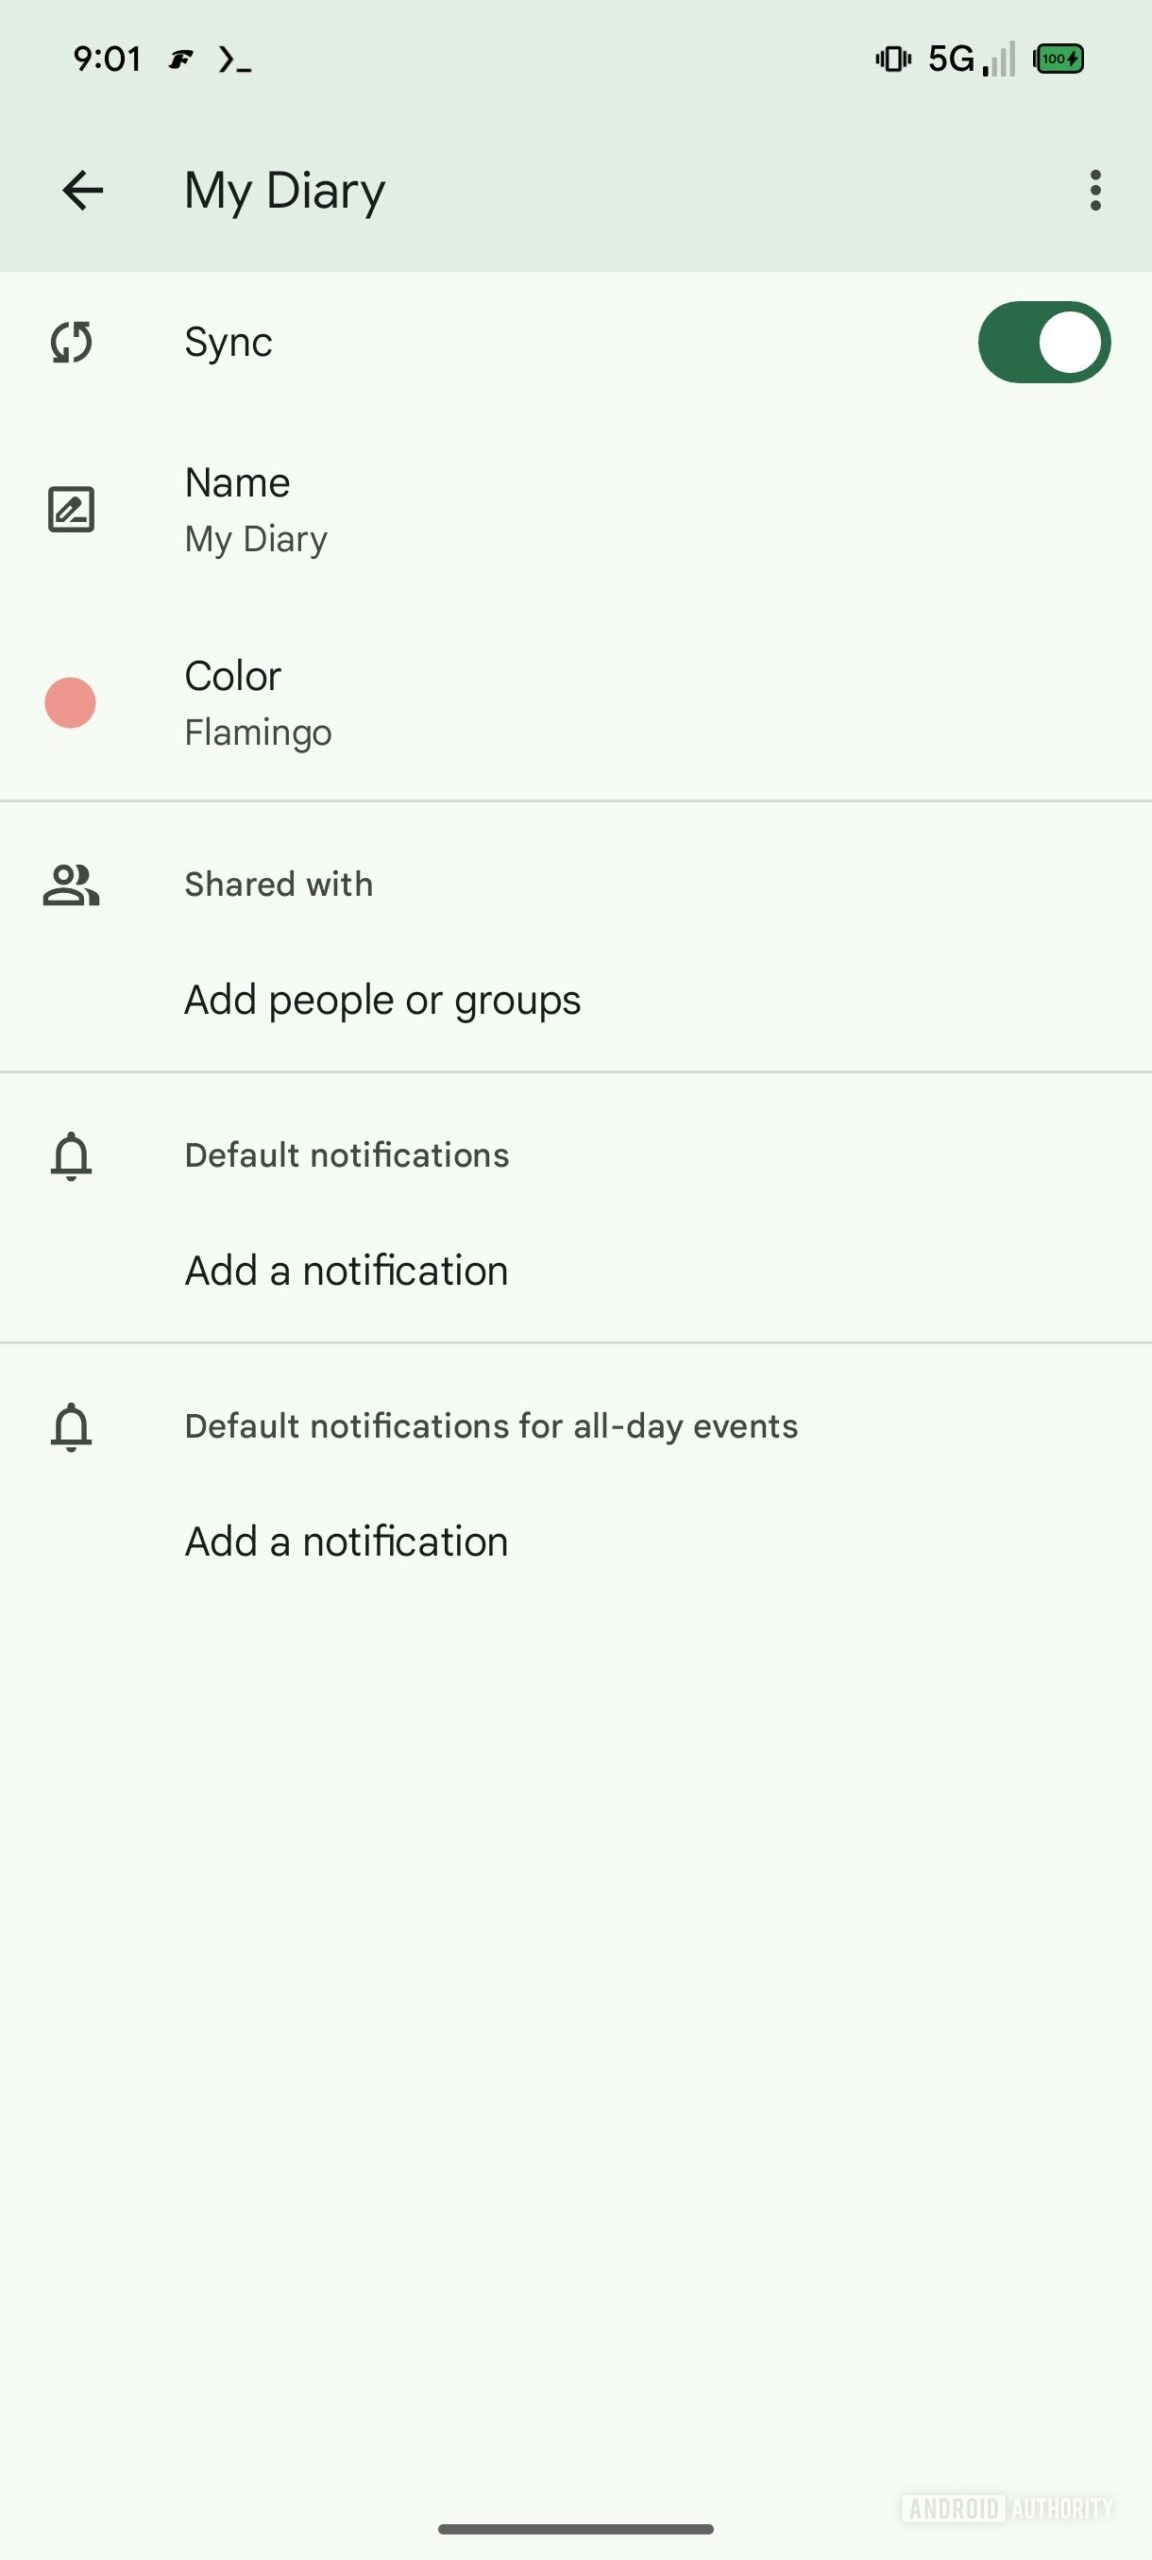Viewport: 1152px width, 2560px height.
Task: Tap the Sync label row
Action: tap(228, 342)
